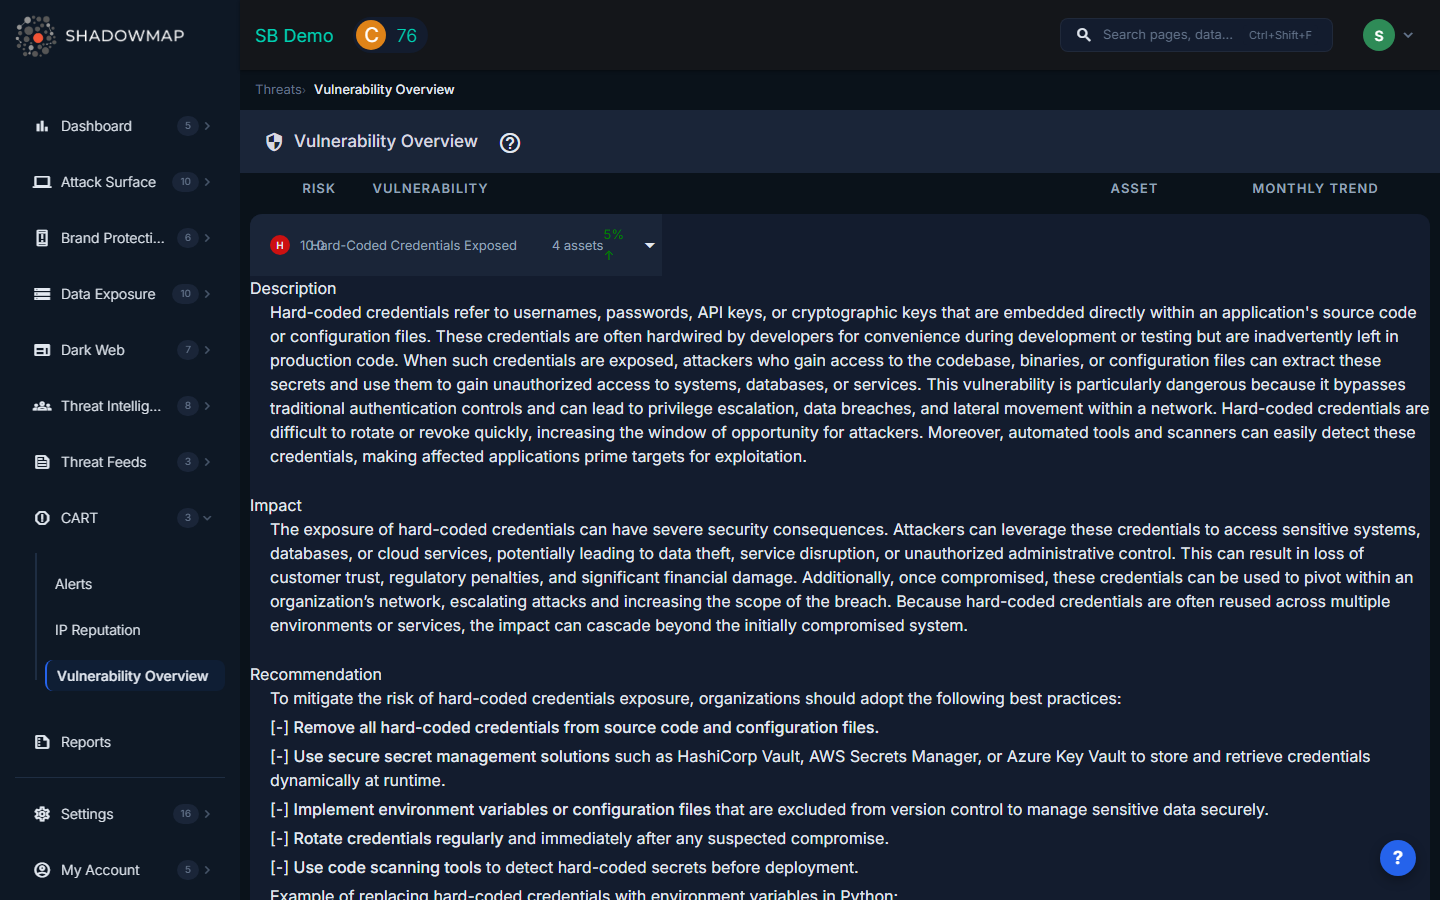Image resolution: width=1440 pixels, height=900 pixels.
Task: Open the Dark Web monitoring icon
Action: [42, 350]
